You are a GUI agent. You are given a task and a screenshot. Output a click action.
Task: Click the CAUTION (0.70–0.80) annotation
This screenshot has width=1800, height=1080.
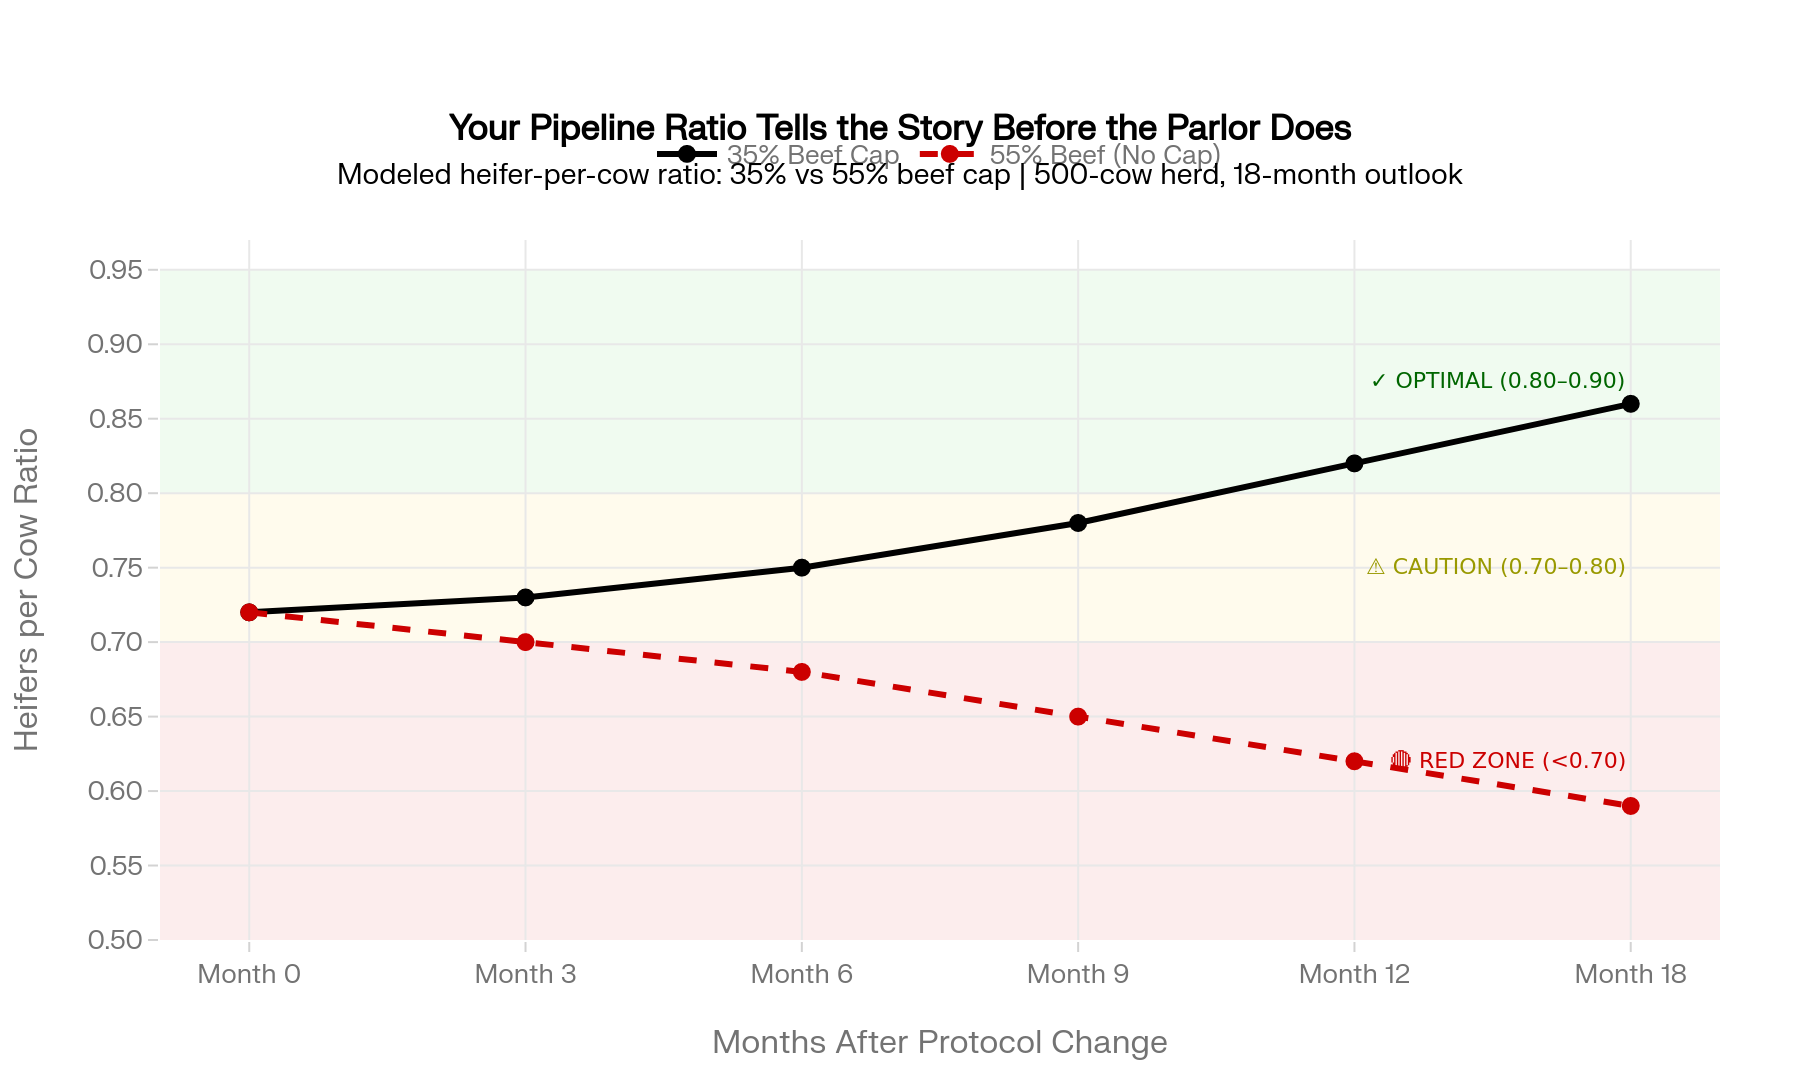point(1495,567)
